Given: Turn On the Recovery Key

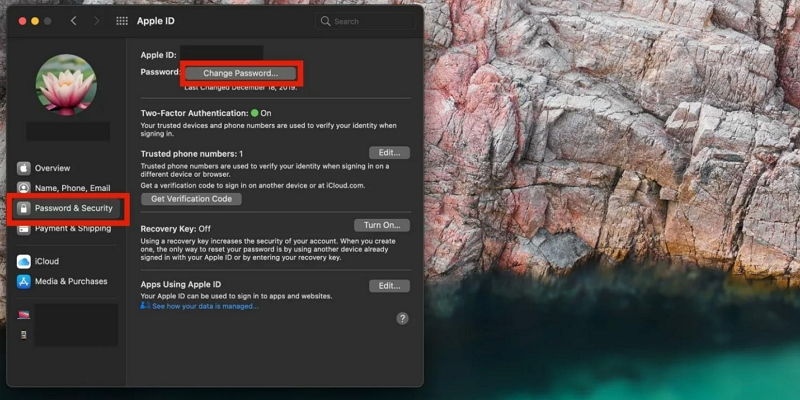Looking at the screenshot, I should tap(382, 225).
